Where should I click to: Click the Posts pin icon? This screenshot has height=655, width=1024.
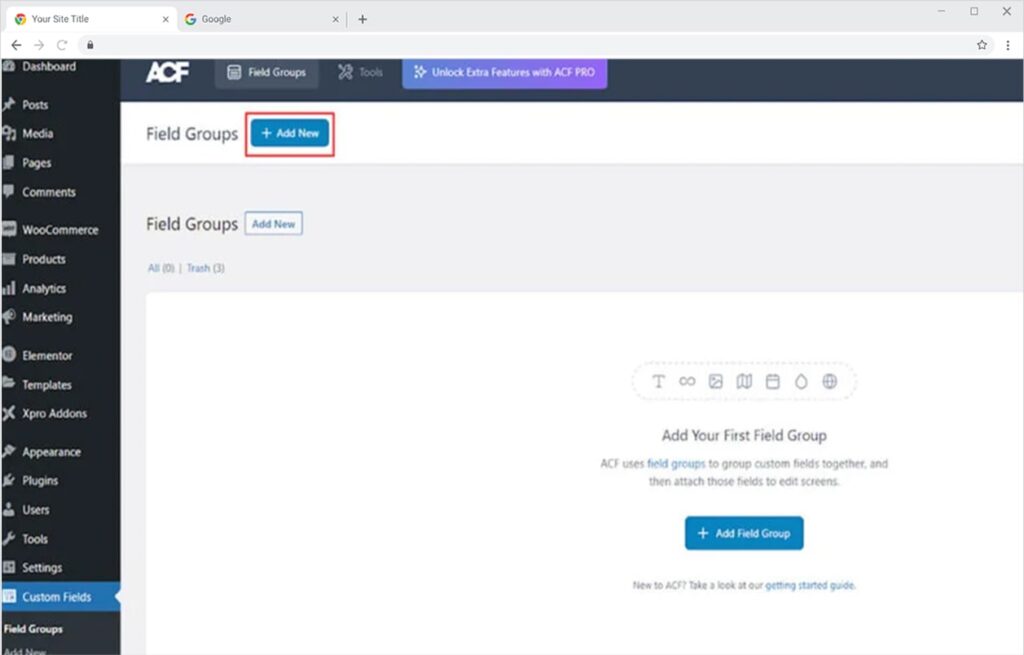point(8,104)
